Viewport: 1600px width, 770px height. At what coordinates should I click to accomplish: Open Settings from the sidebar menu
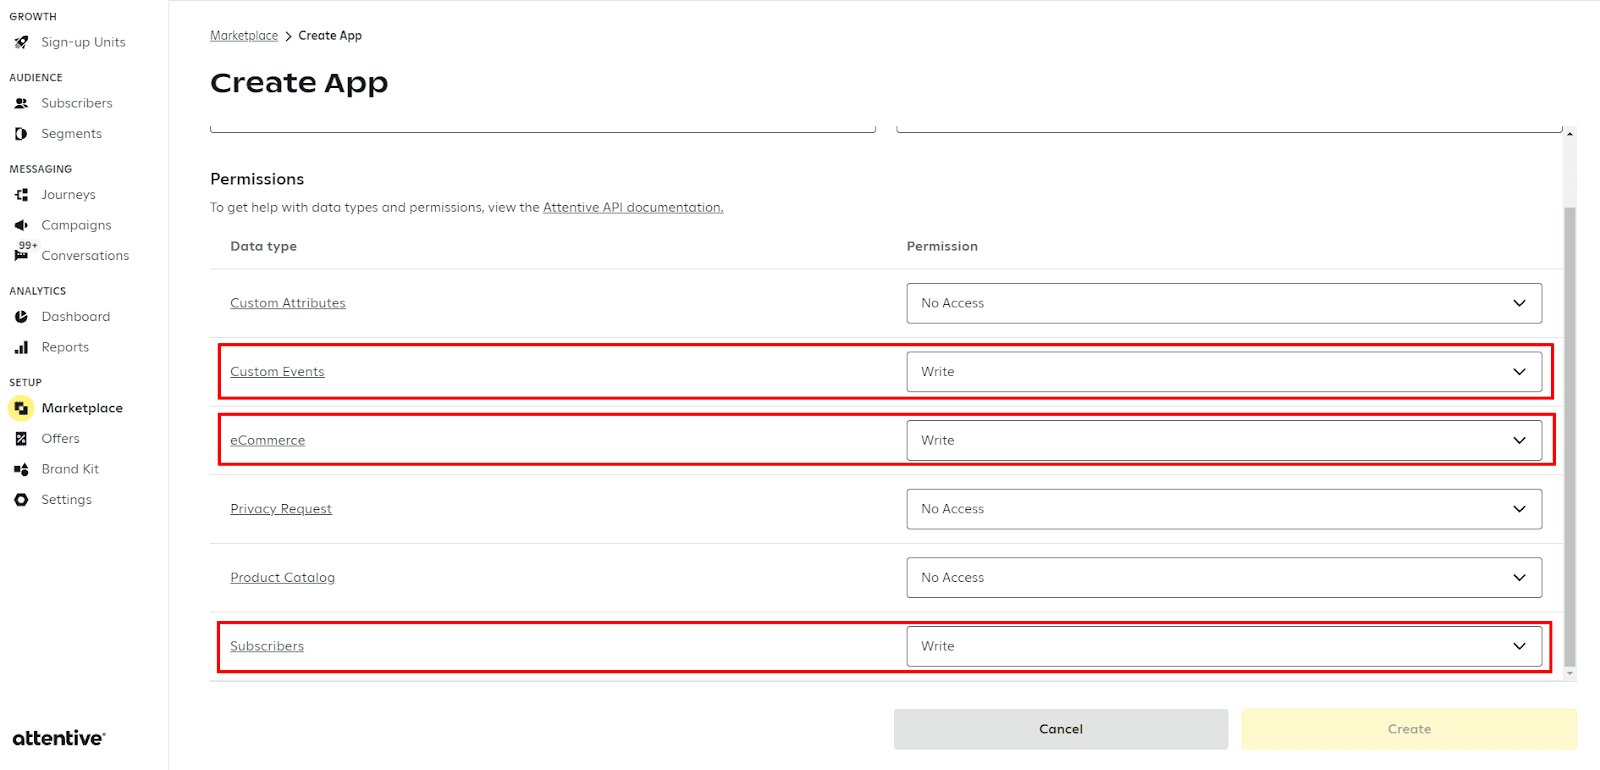66,500
